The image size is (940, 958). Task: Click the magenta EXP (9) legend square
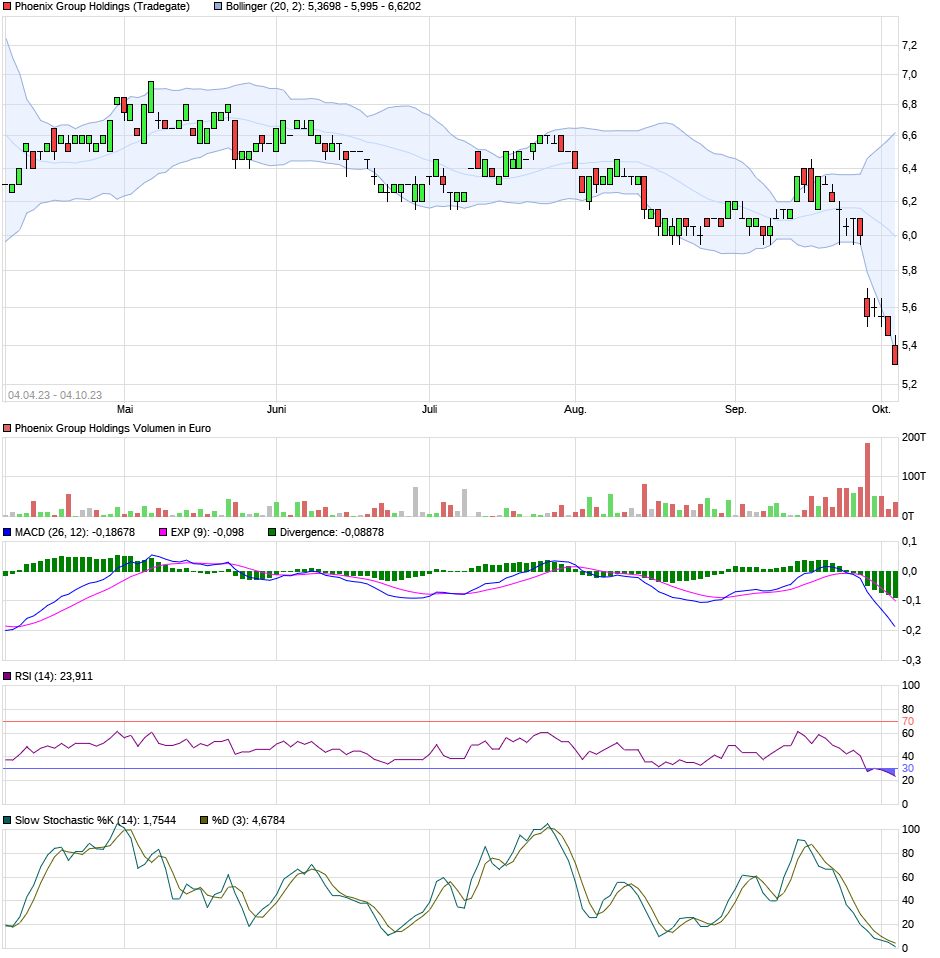coord(163,532)
